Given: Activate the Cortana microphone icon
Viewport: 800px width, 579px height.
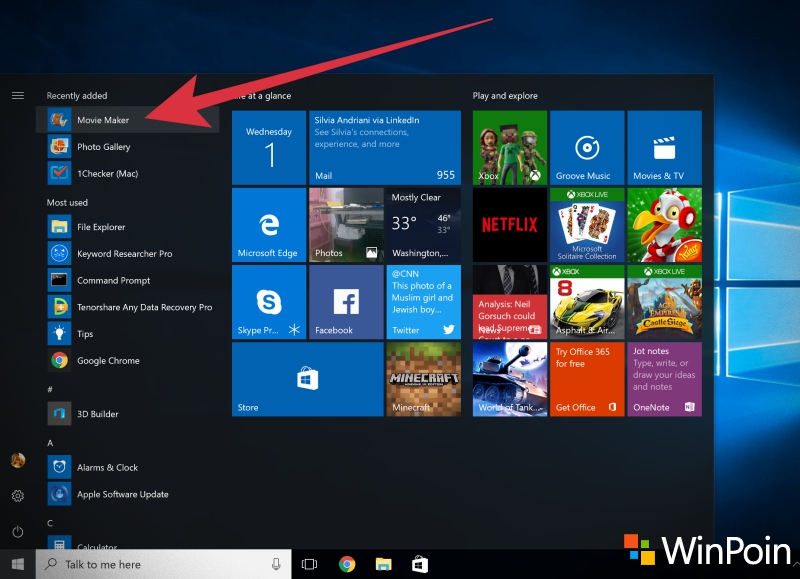Looking at the screenshot, I should click(276, 564).
